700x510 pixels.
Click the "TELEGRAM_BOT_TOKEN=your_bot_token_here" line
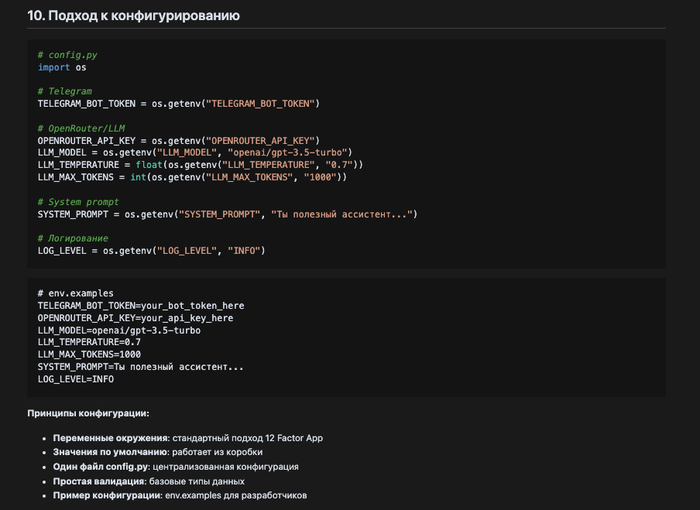pos(141,306)
